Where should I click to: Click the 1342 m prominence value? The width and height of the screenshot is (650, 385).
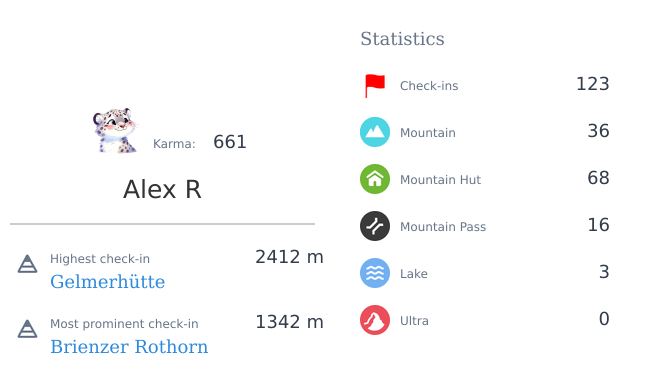tap(289, 322)
